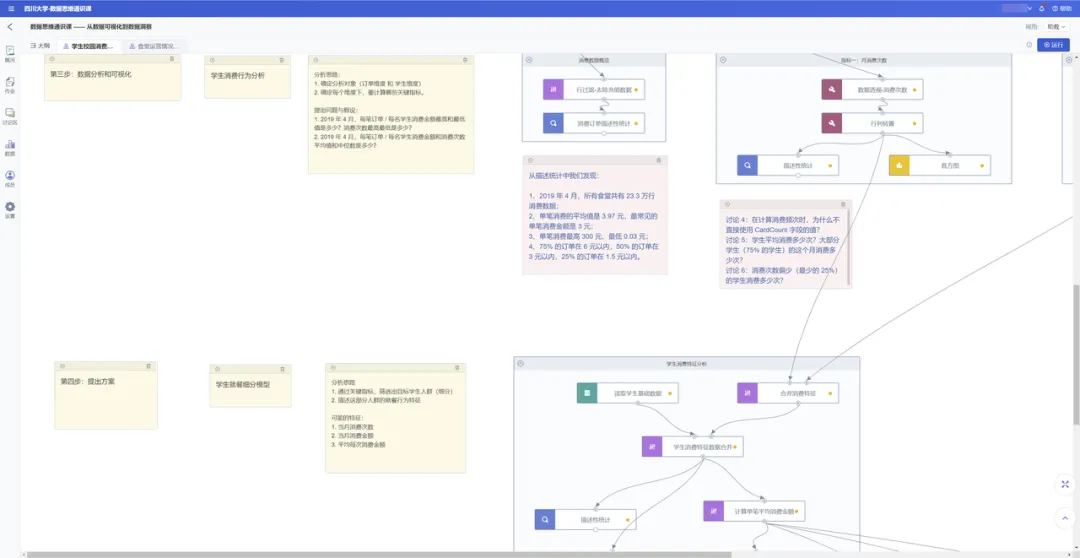Collapse the 第三步：数据分析和可视化 note

50,59
